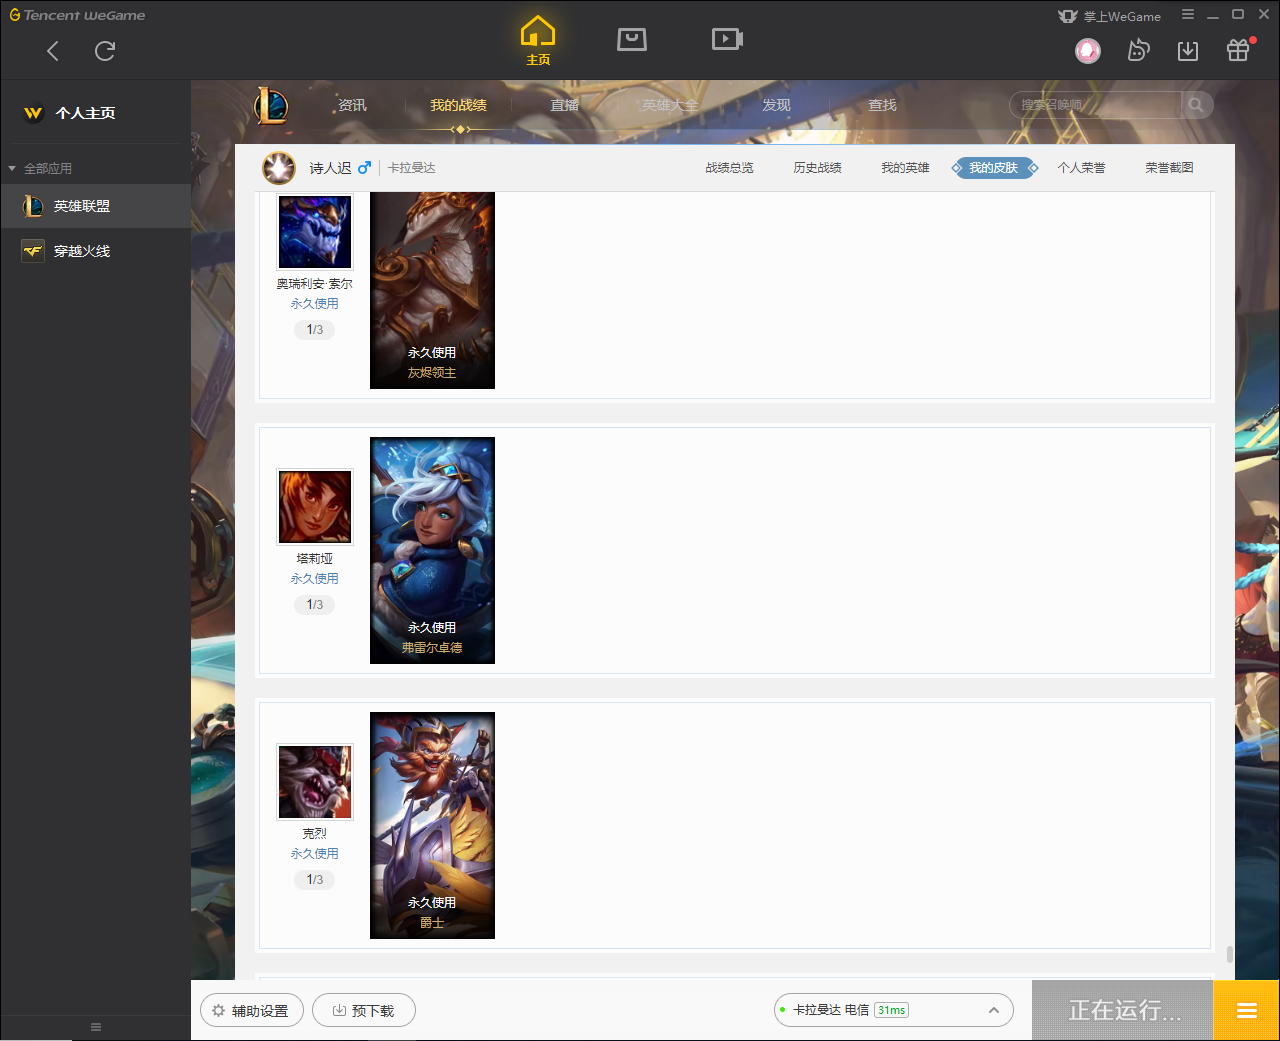Open the 灰烬领主 skin card
This screenshot has height=1041, width=1280.
coord(432,290)
